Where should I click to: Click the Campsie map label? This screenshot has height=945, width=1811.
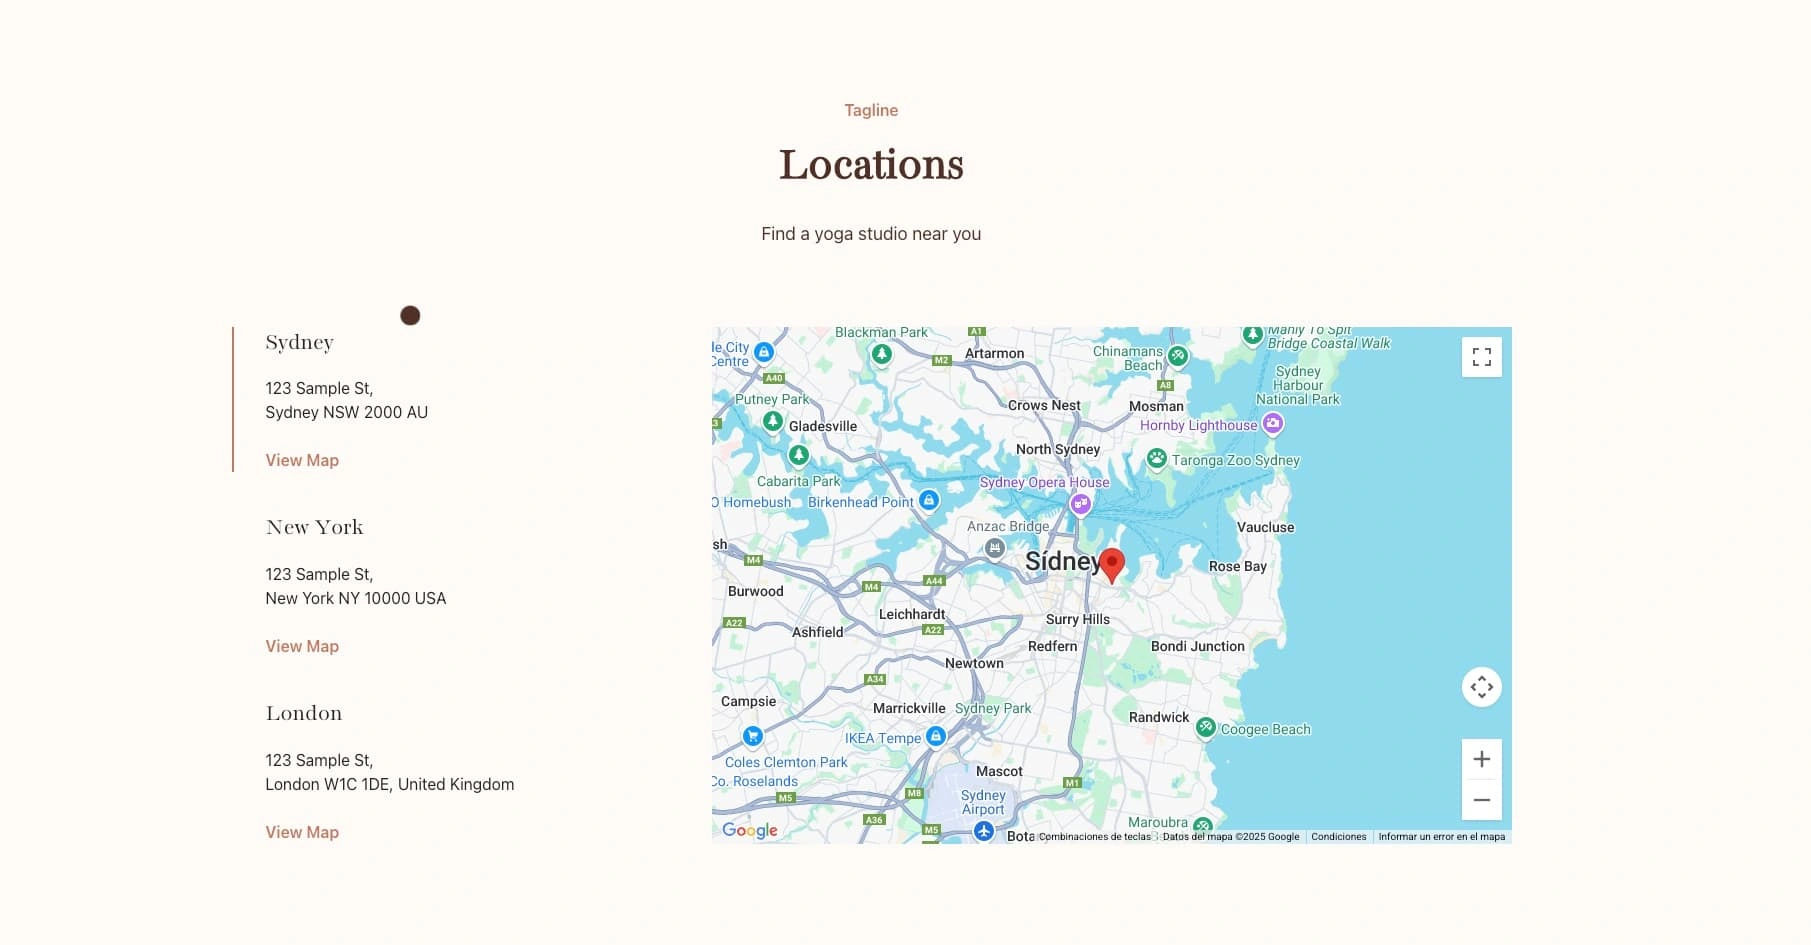pyautogui.click(x=748, y=701)
